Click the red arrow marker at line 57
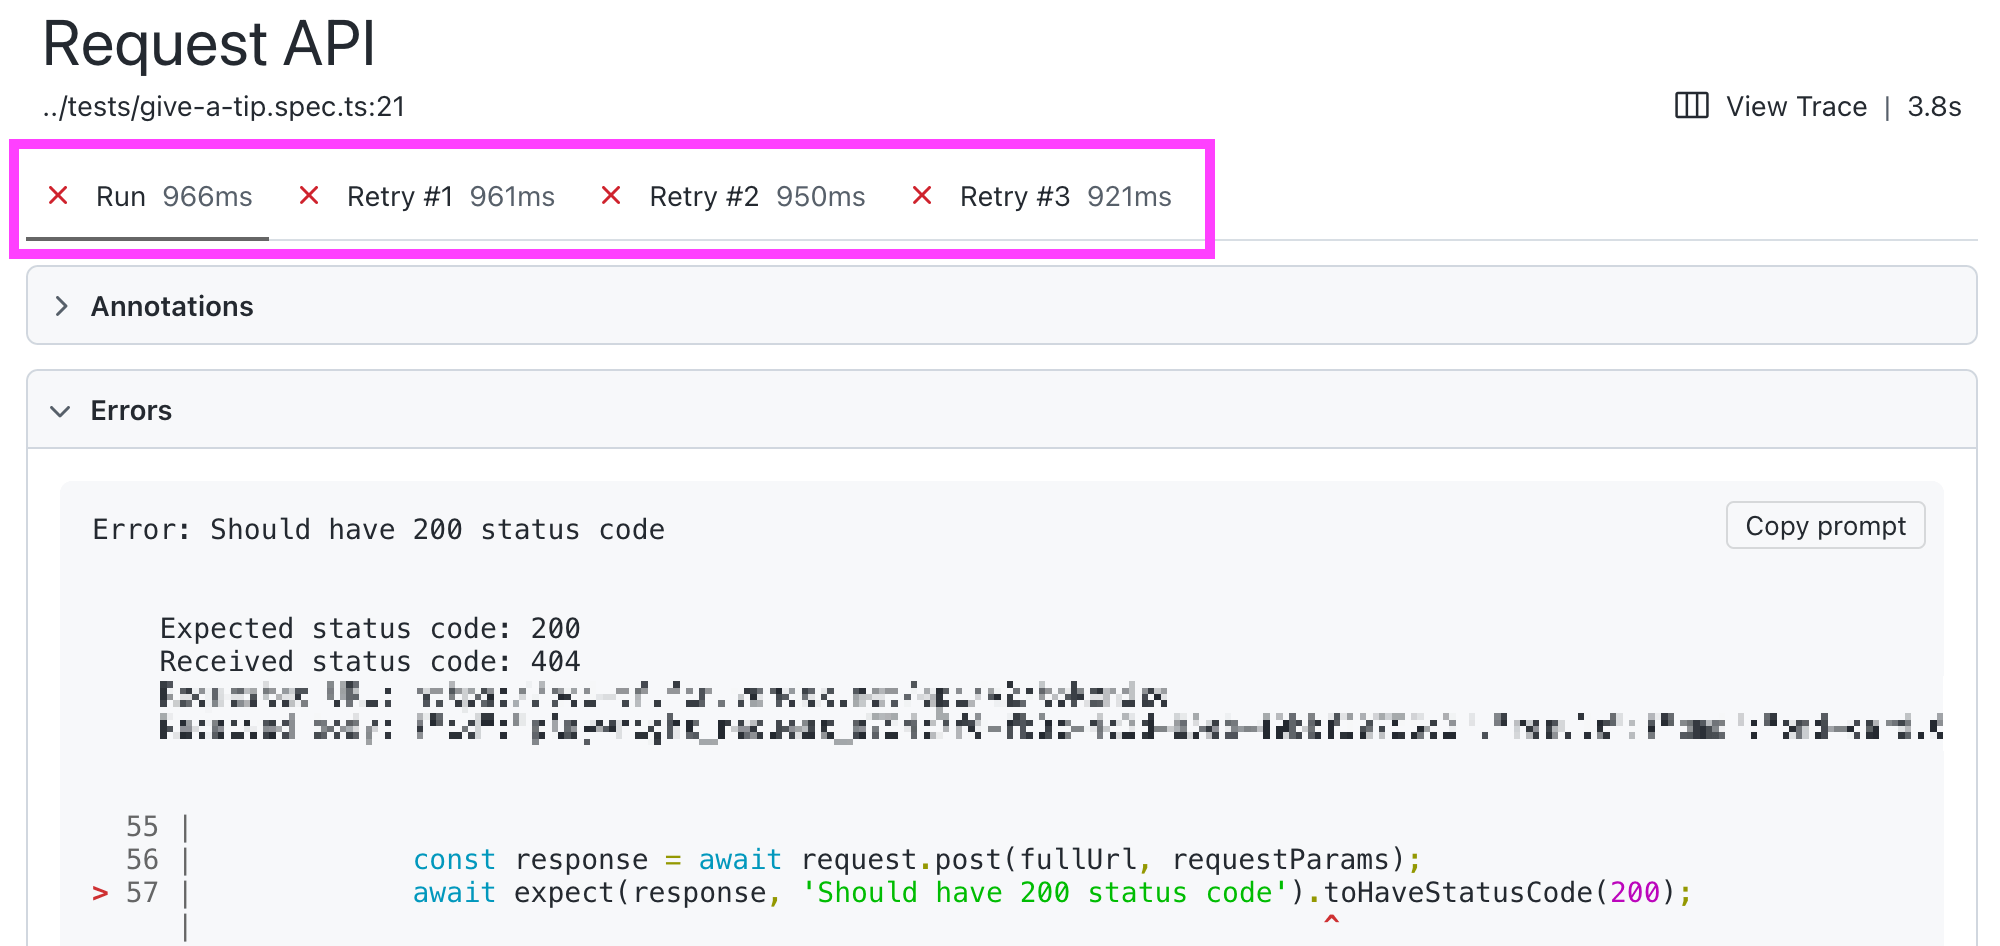The width and height of the screenshot is (2000, 946). tap(100, 893)
